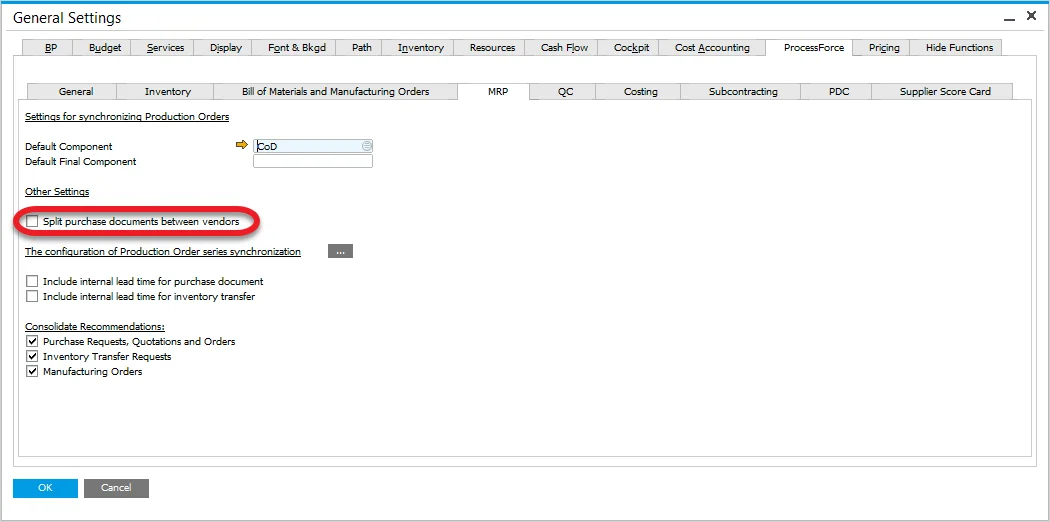Viewport: 1050px width, 522px height.
Task: Uncheck Purchase Requests, Quotations and Orders
Action: (33, 342)
